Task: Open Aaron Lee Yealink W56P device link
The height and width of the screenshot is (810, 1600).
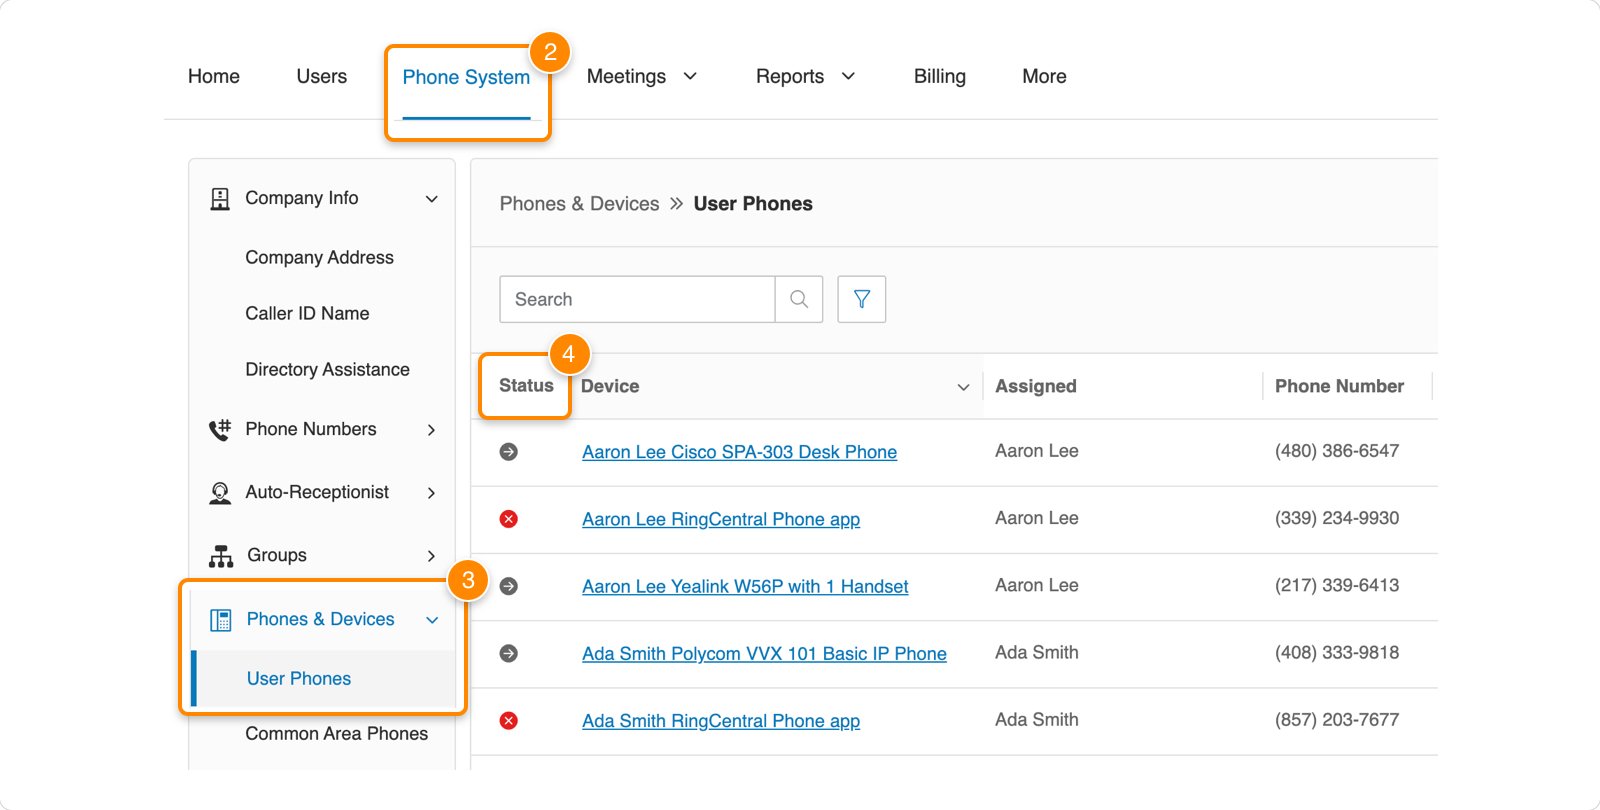Action: [x=745, y=587]
